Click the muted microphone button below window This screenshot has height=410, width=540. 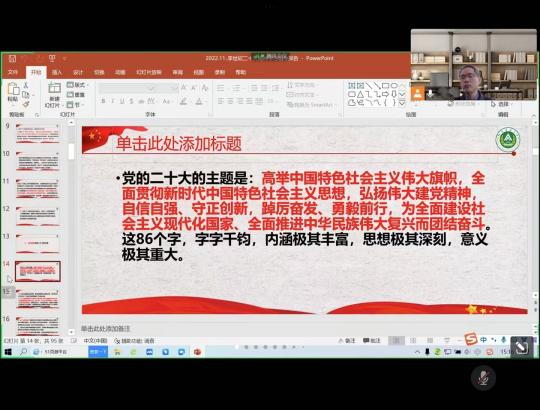tap(484, 378)
